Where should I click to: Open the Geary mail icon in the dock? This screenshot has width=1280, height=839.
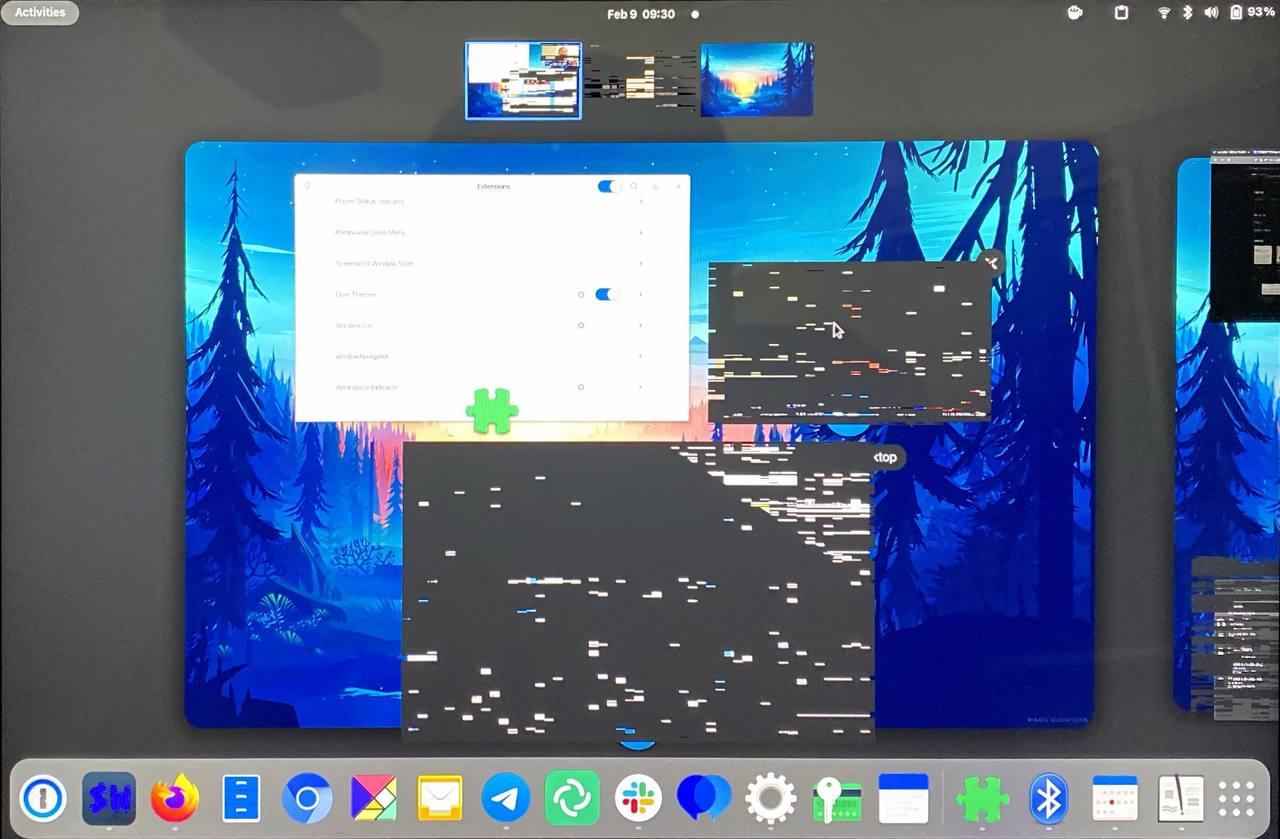coord(439,798)
